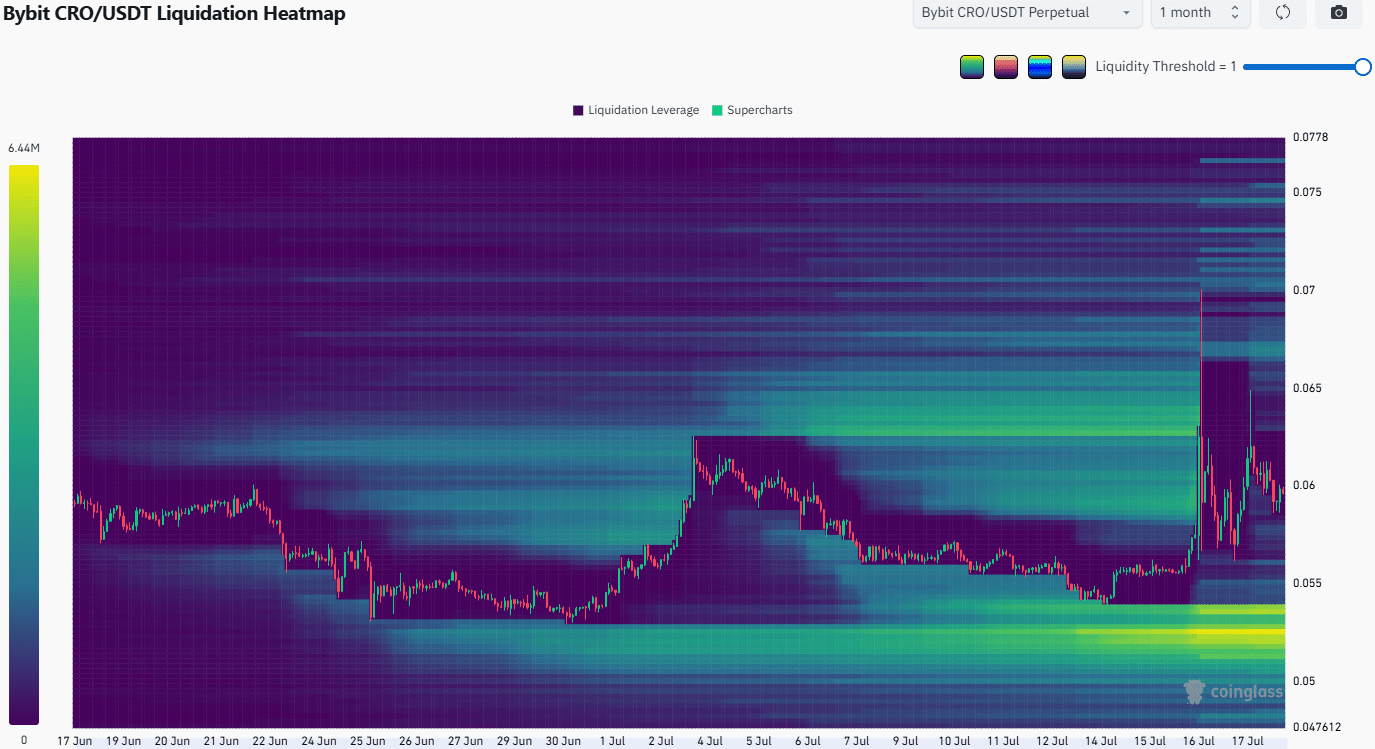Screen dimensions: 1375x749
Task: Click the 22 Jun date label
Action: (270, 741)
